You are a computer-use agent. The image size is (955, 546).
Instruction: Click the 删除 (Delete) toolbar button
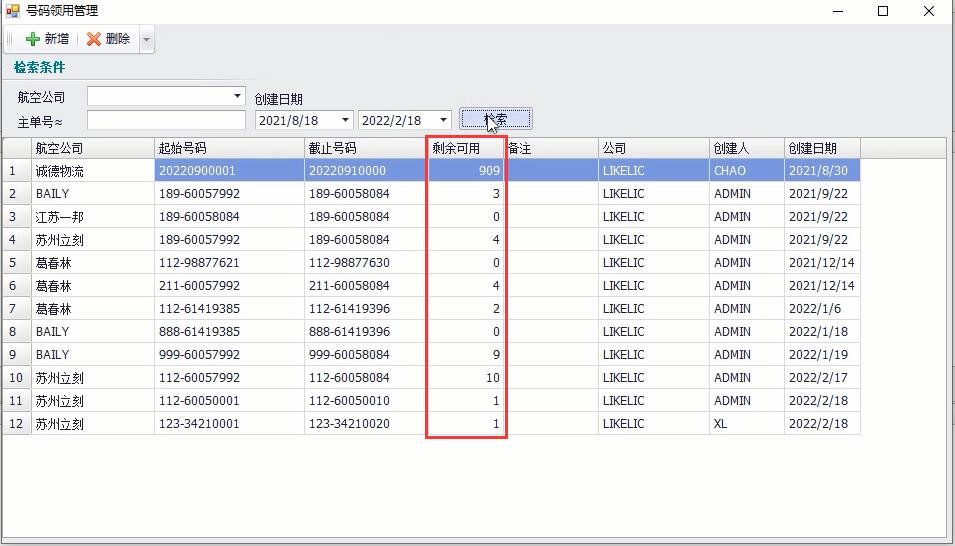pyautogui.click(x=108, y=39)
